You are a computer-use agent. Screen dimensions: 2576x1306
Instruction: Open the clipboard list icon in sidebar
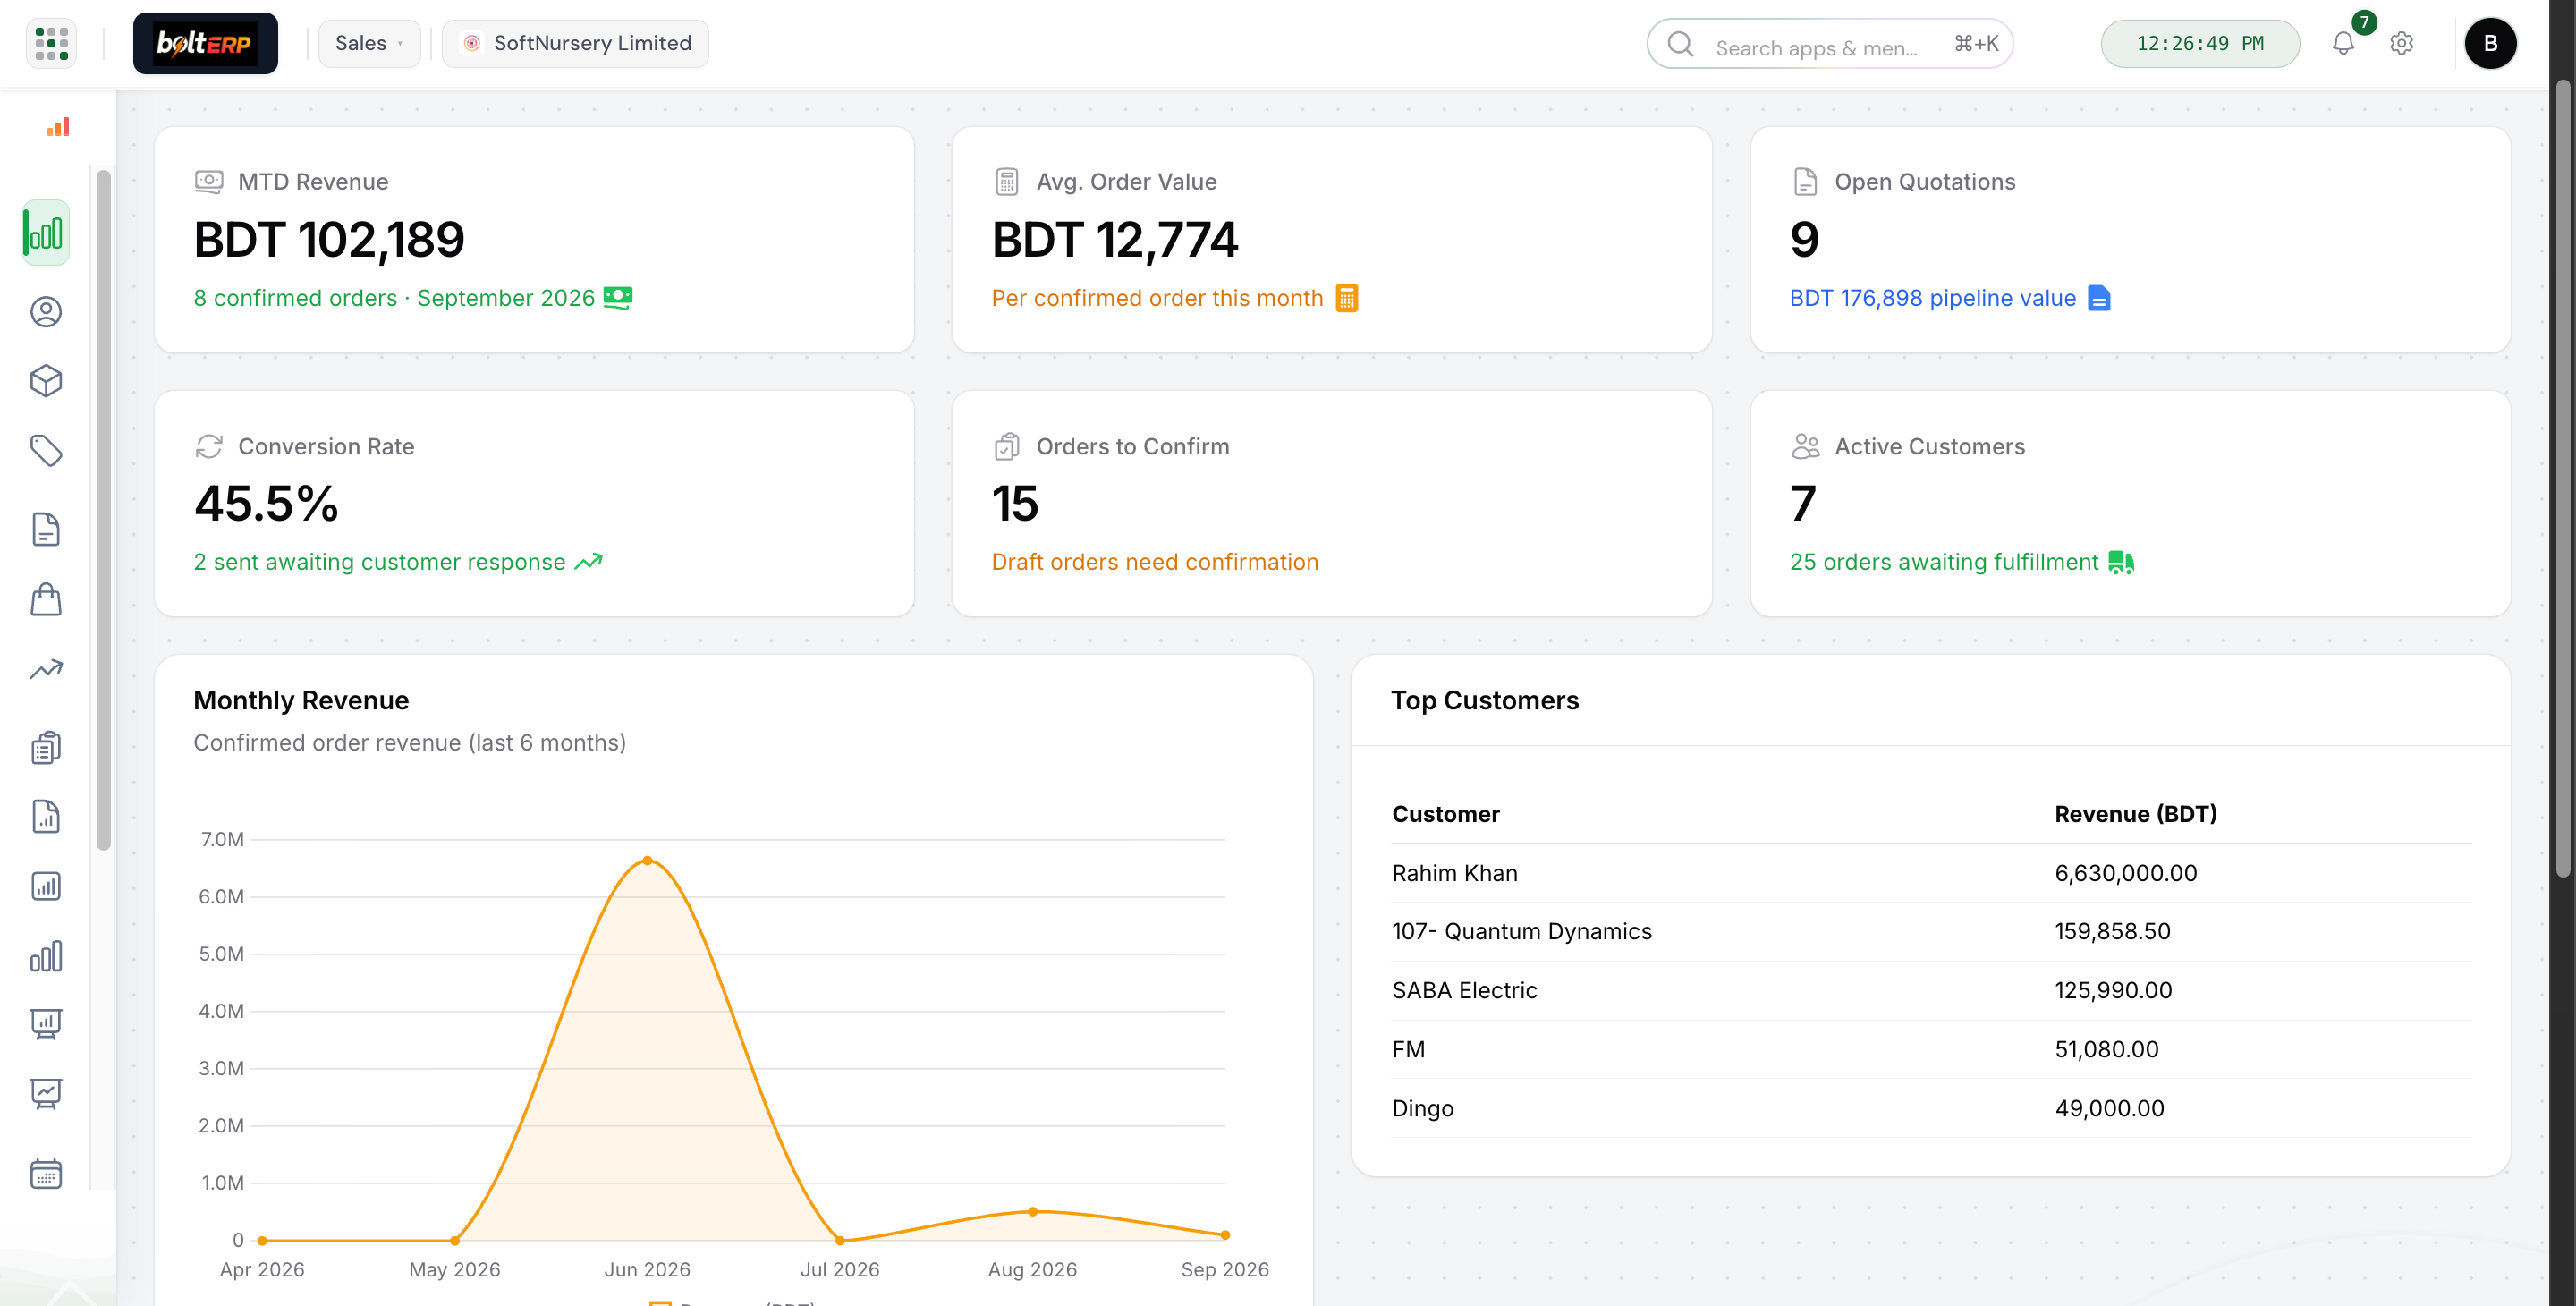(46, 747)
